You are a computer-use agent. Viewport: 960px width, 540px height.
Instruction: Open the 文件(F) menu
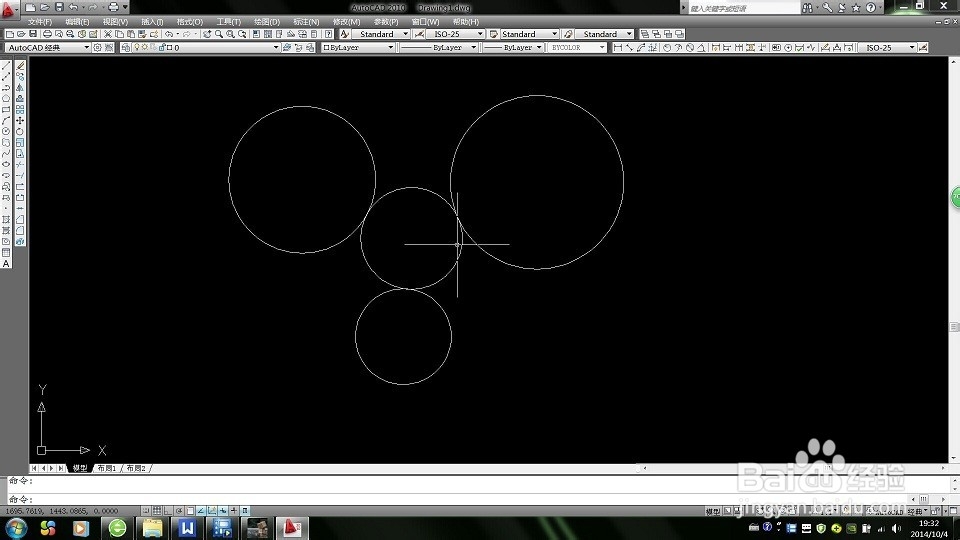40,21
